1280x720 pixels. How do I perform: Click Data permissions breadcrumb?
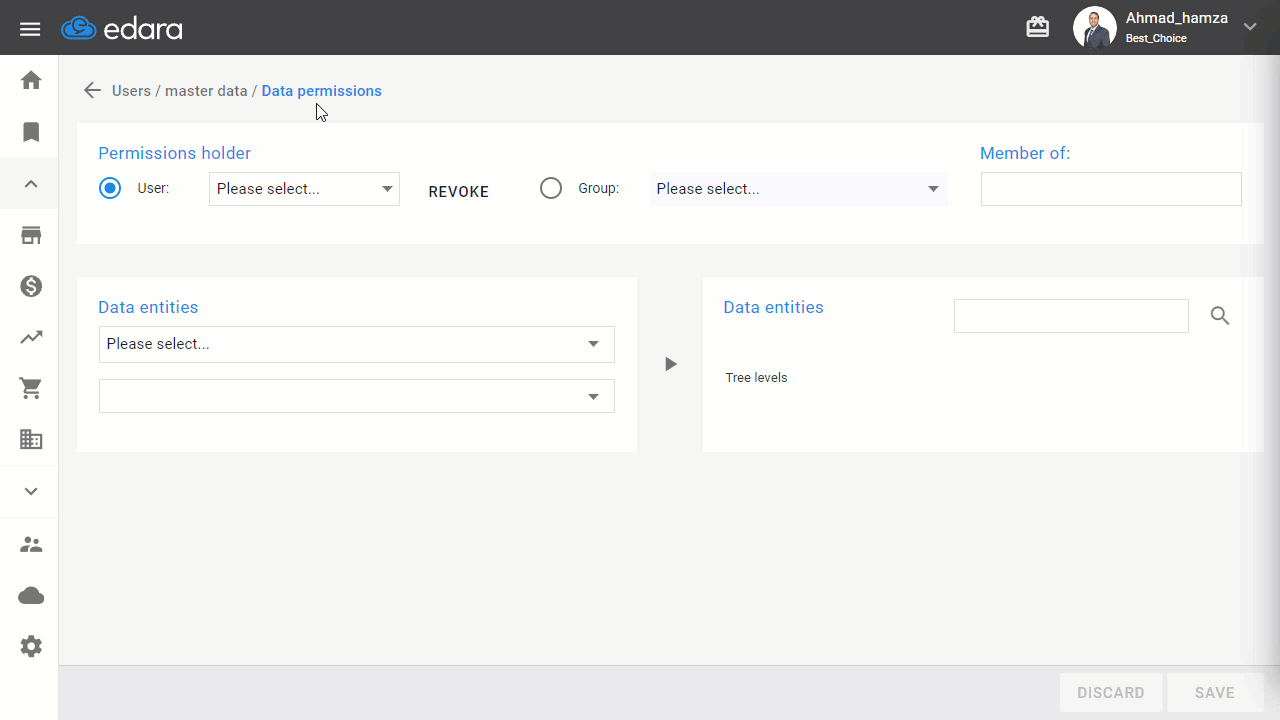click(x=322, y=91)
